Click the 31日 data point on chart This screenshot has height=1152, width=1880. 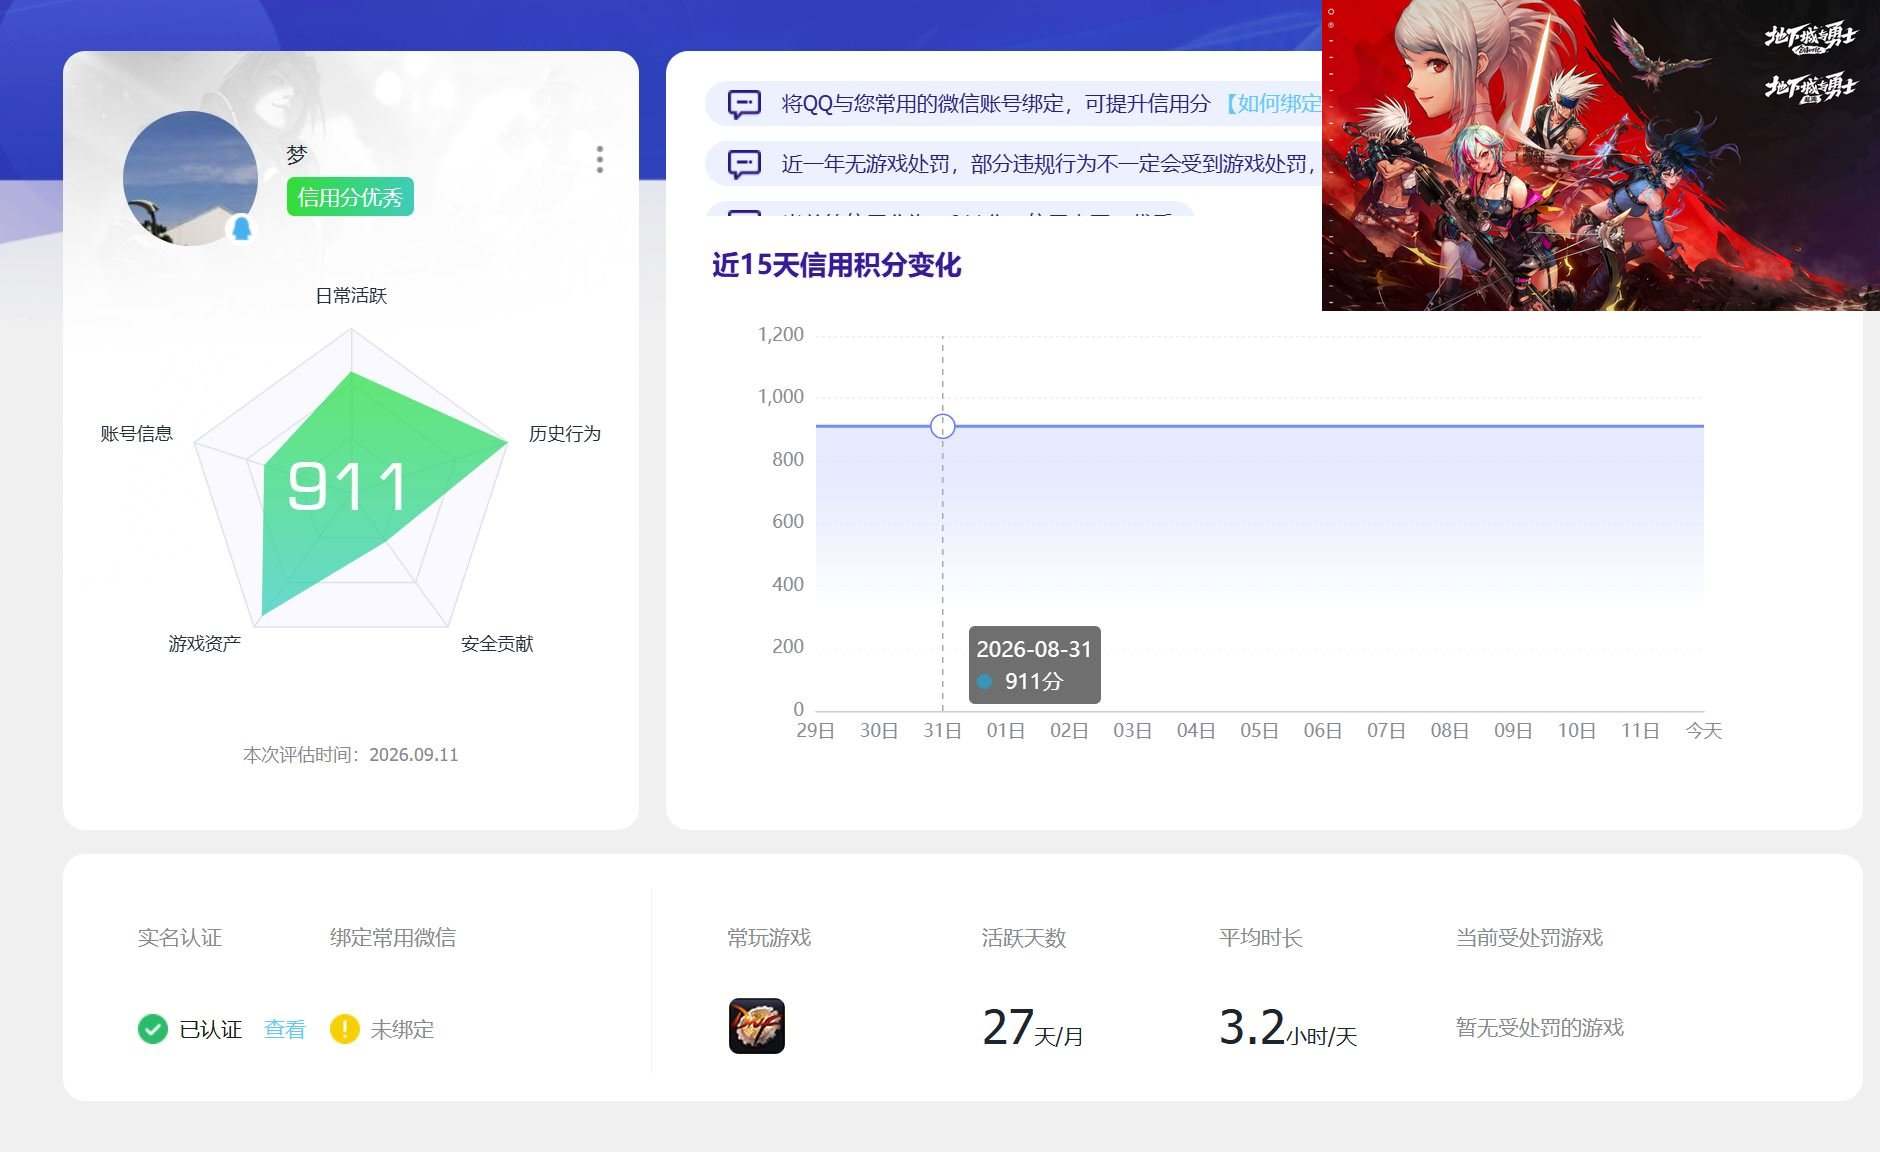(942, 426)
